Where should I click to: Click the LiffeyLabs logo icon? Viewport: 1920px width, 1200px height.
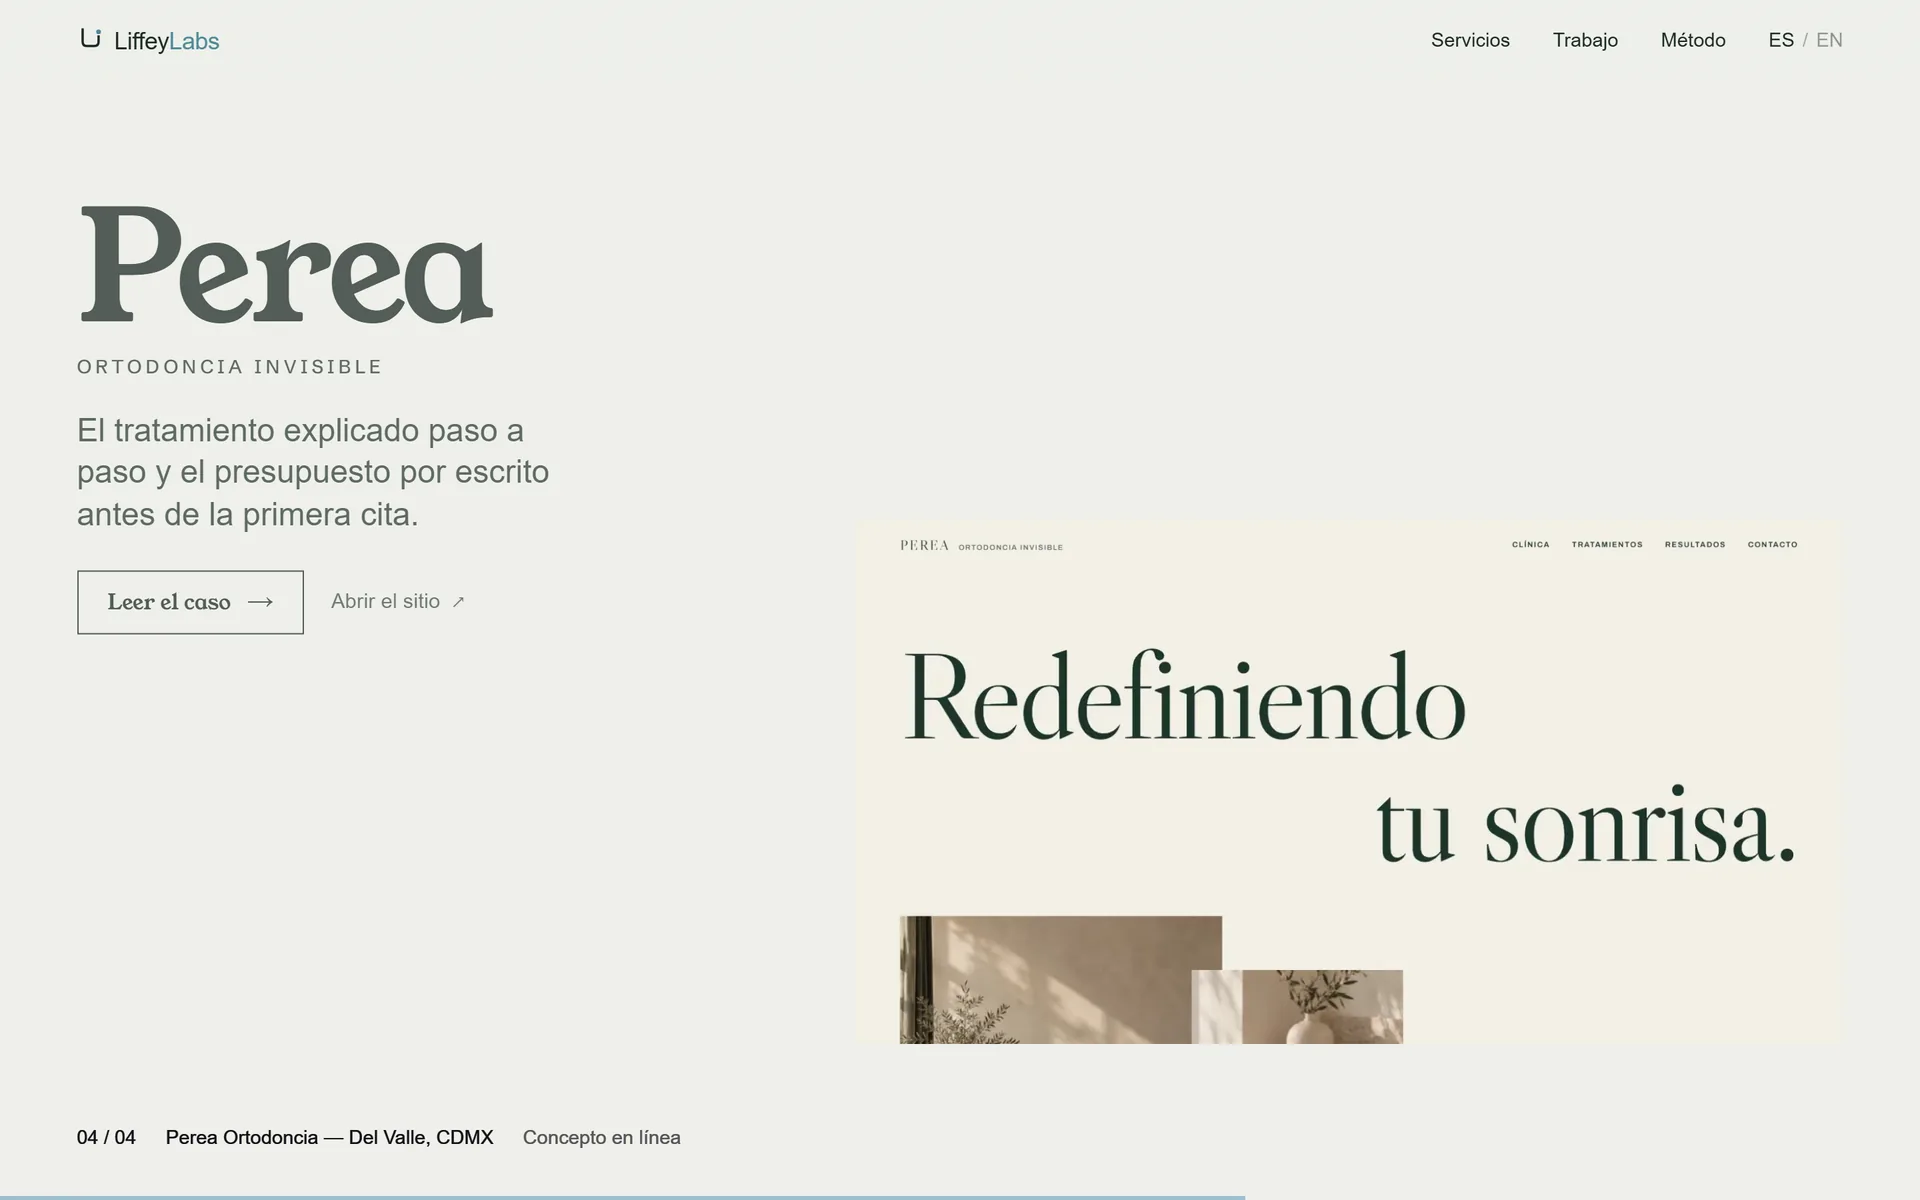tap(91, 39)
